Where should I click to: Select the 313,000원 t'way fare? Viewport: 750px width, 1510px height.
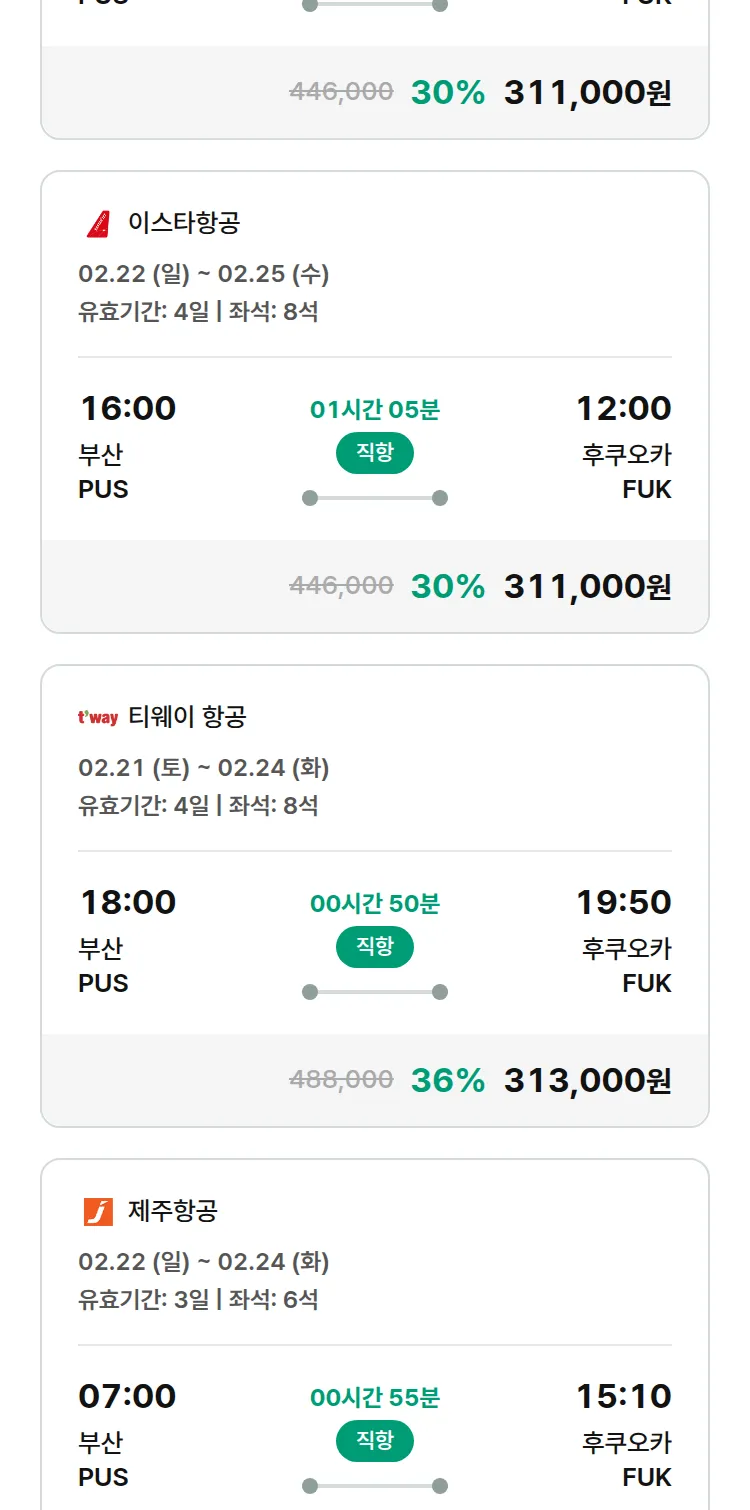pyautogui.click(x=587, y=1080)
